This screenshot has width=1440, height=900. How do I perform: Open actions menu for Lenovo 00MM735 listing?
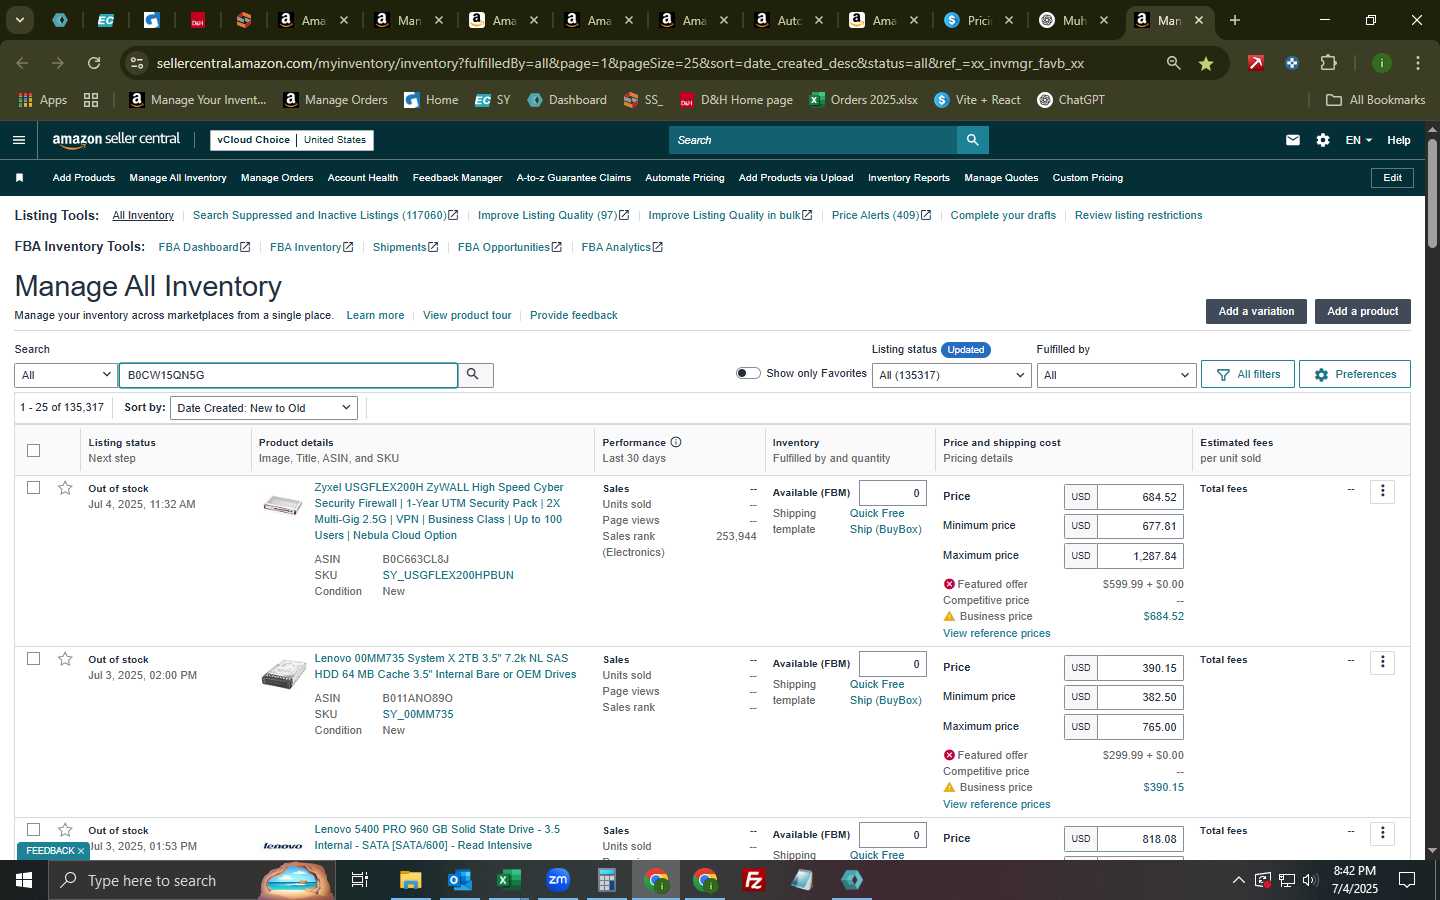1382,662
